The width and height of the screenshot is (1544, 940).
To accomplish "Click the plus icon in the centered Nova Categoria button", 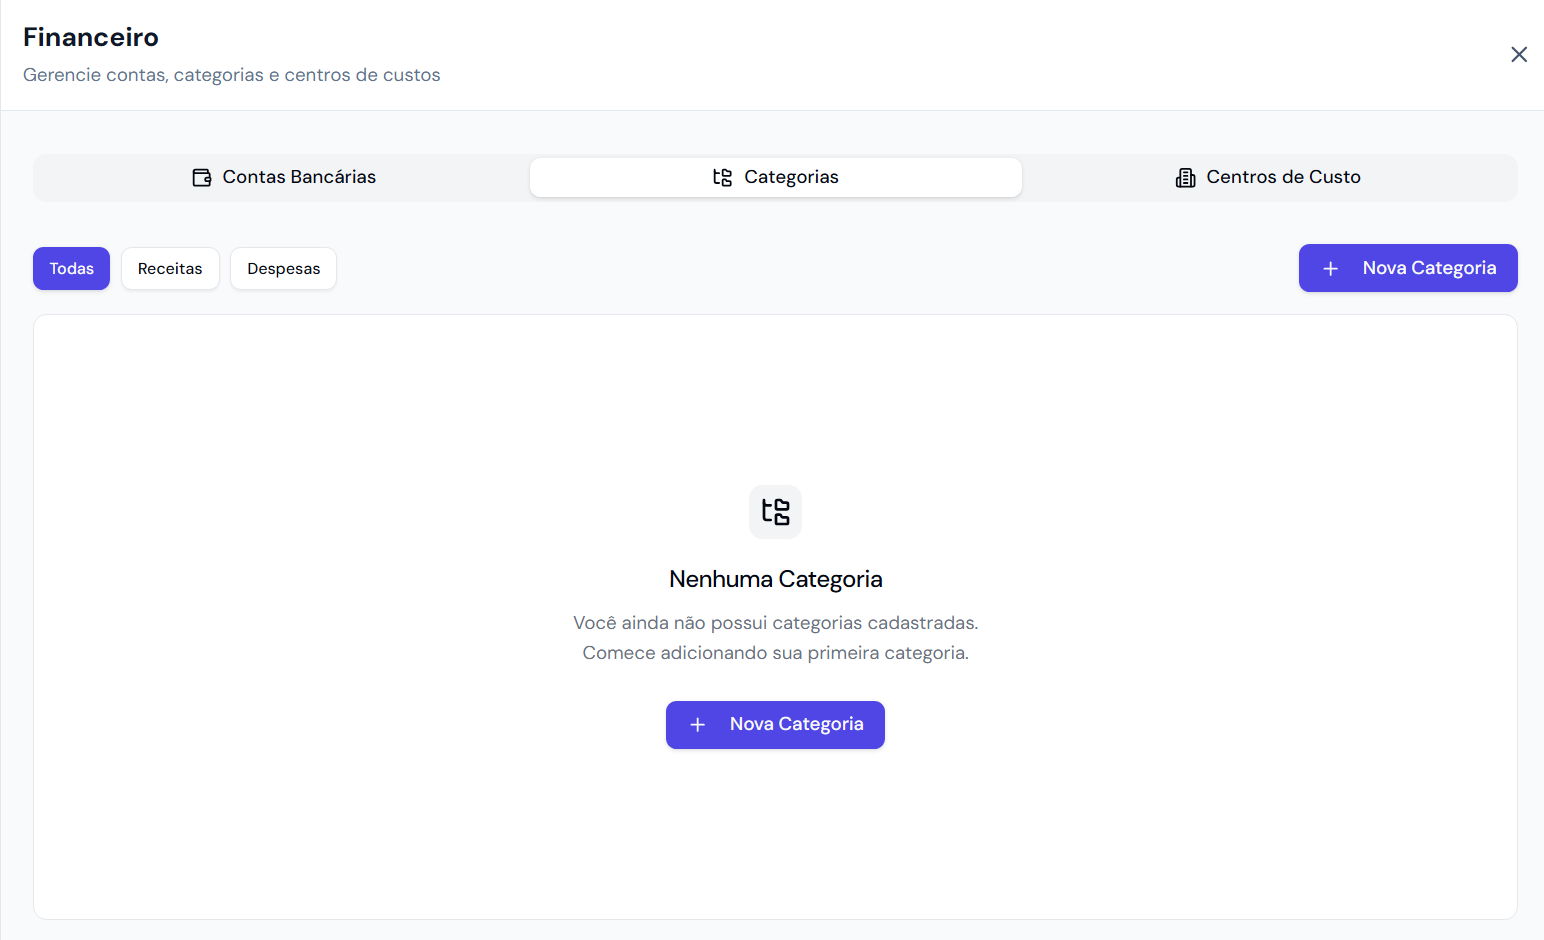I will [x=698, y=725].
